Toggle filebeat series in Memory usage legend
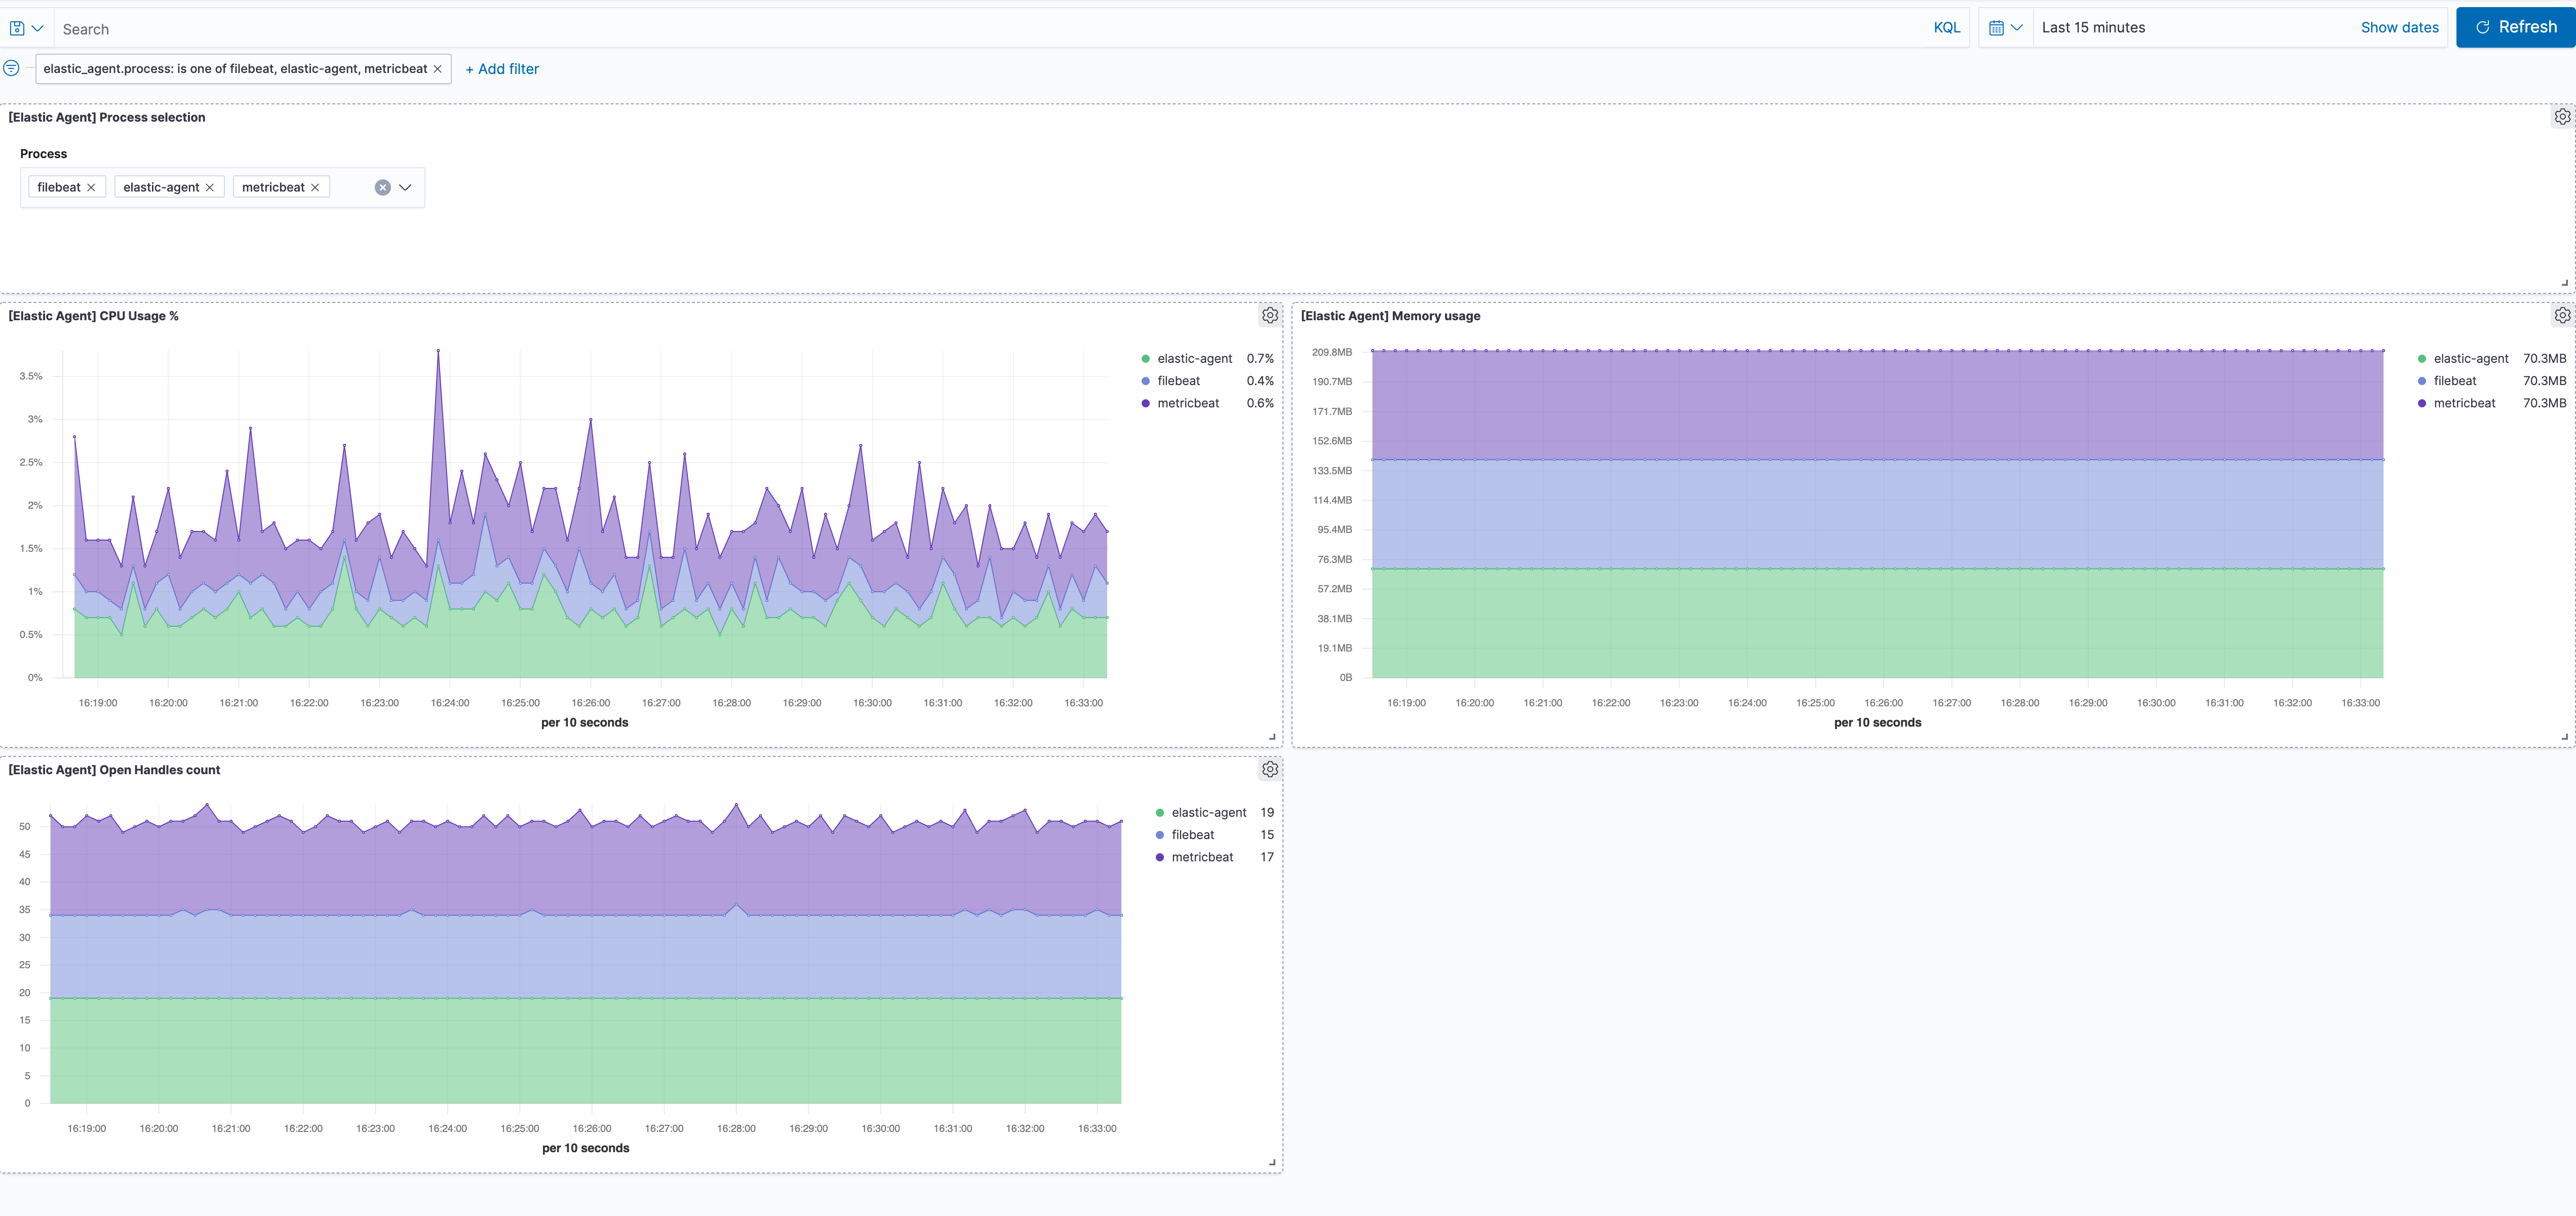 click(2454, 381)
